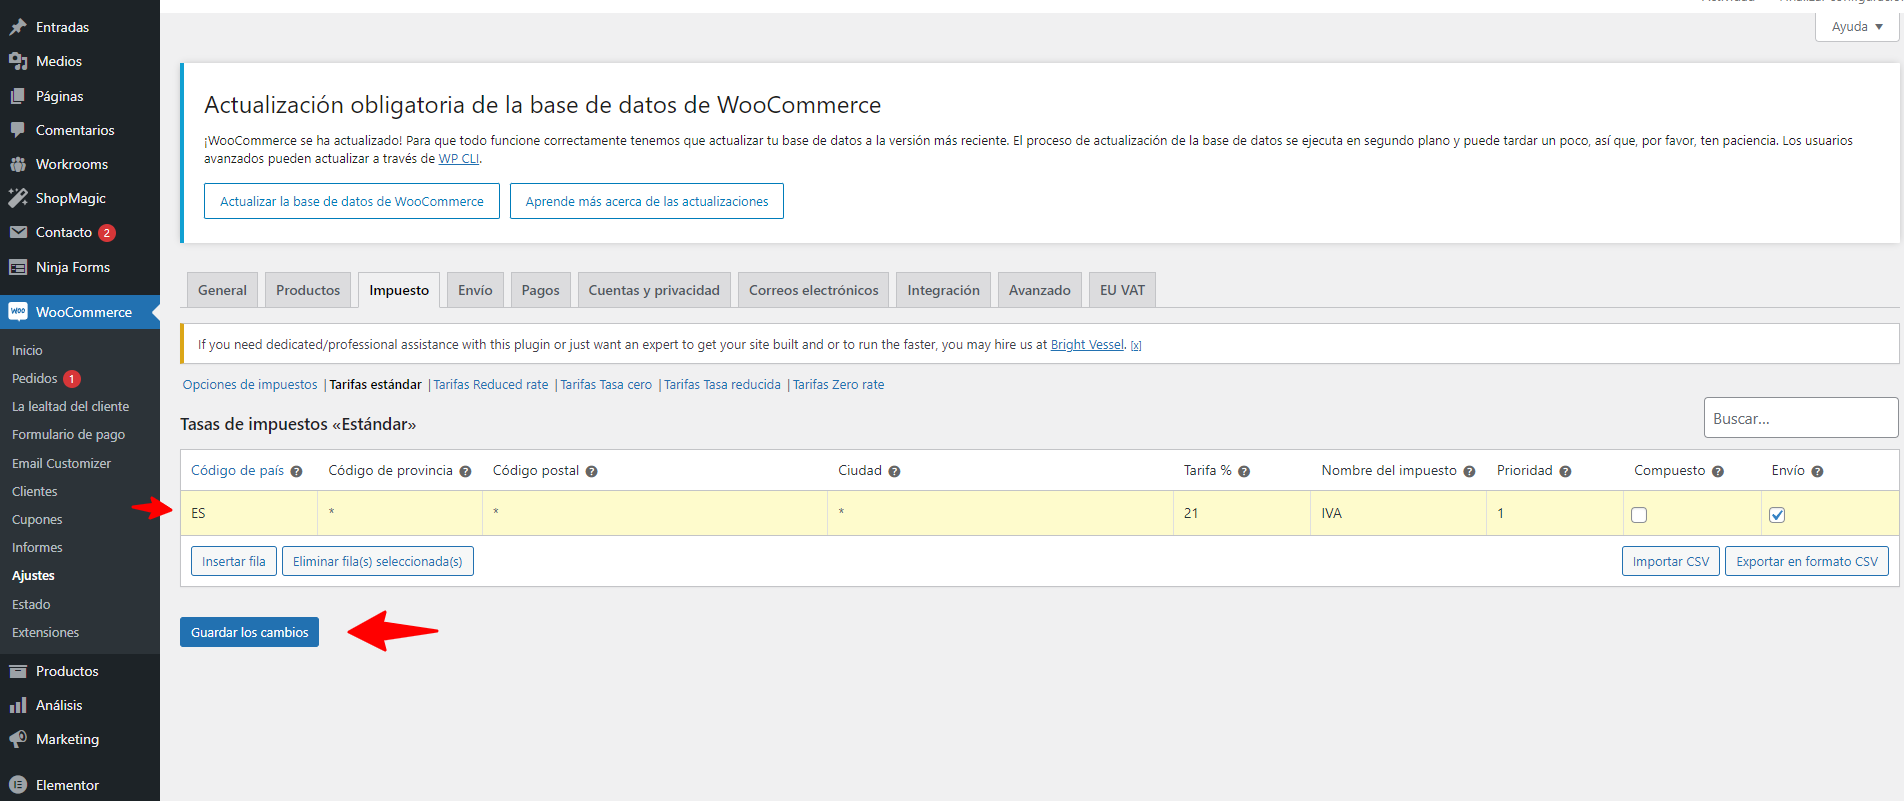The width and height of the screenshot is (1904, 801).
Task: Open the General settings tab
Action: coord(222,290)
